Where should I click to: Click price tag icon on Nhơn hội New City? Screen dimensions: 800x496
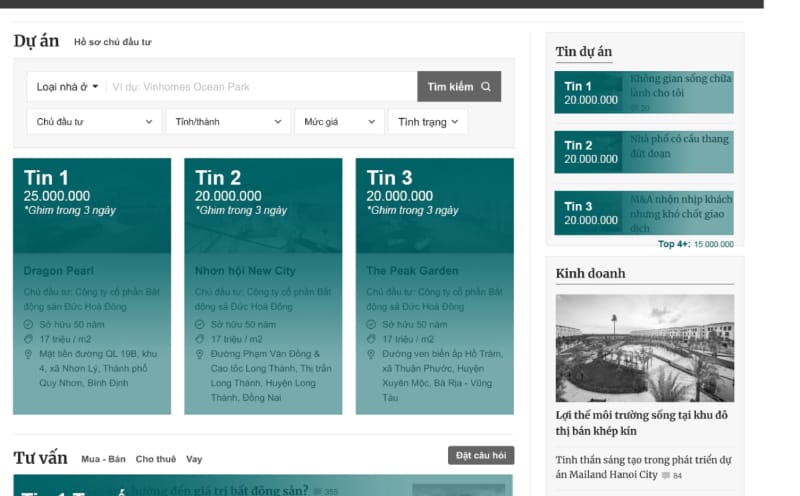(200, 339)
